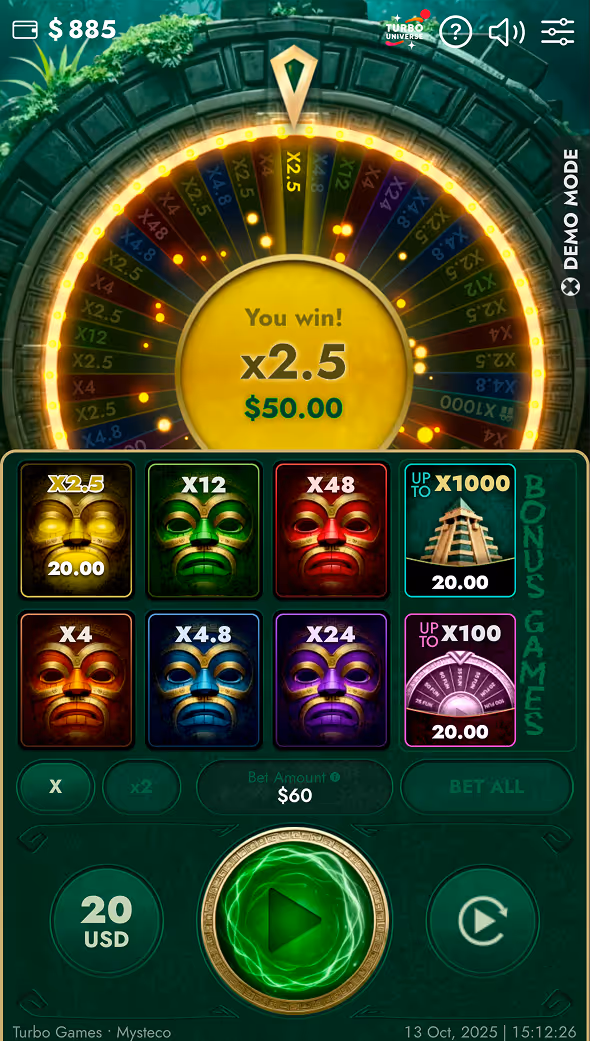
Task: Double the bet with x2 button
Action: [141, 787]
